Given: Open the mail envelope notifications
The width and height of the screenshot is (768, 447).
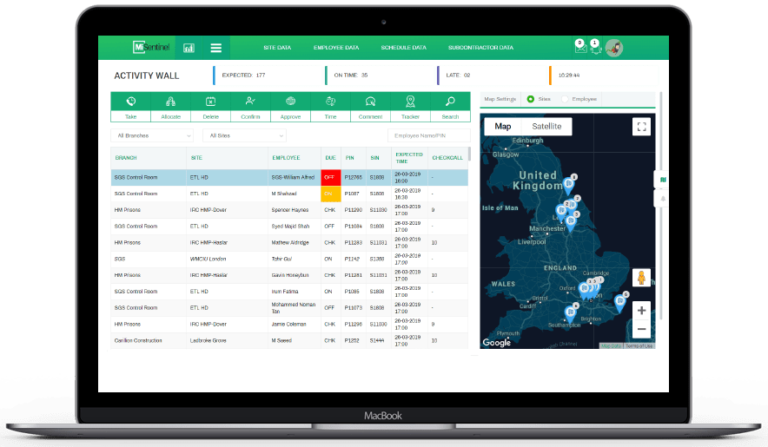Looking at the screenshot, I should tap(580, 47).
